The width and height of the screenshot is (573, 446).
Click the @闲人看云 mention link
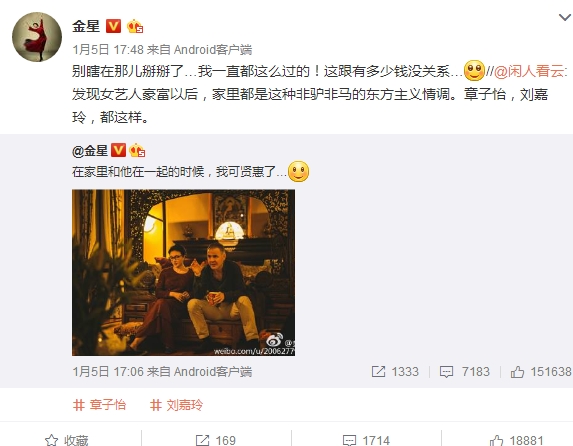530,71
